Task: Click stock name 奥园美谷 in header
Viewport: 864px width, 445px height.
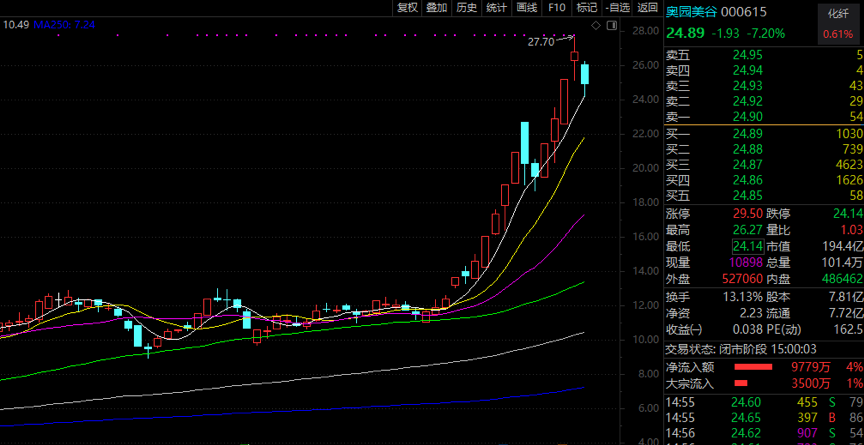Action: (x=693, y=10)
